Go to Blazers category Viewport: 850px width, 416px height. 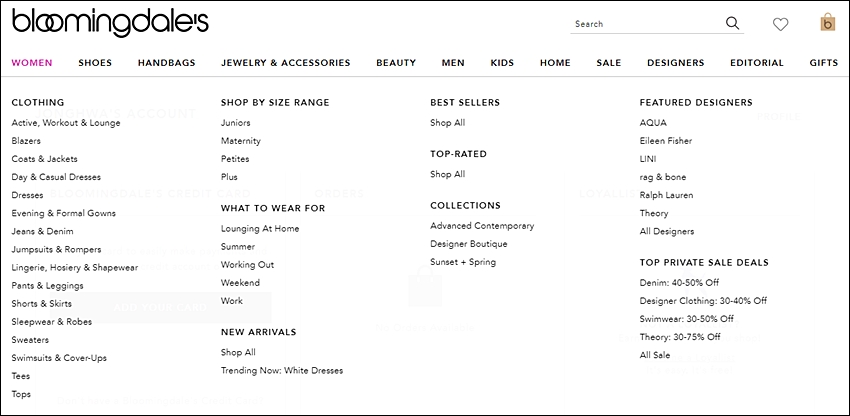click(x=26, y=140)
